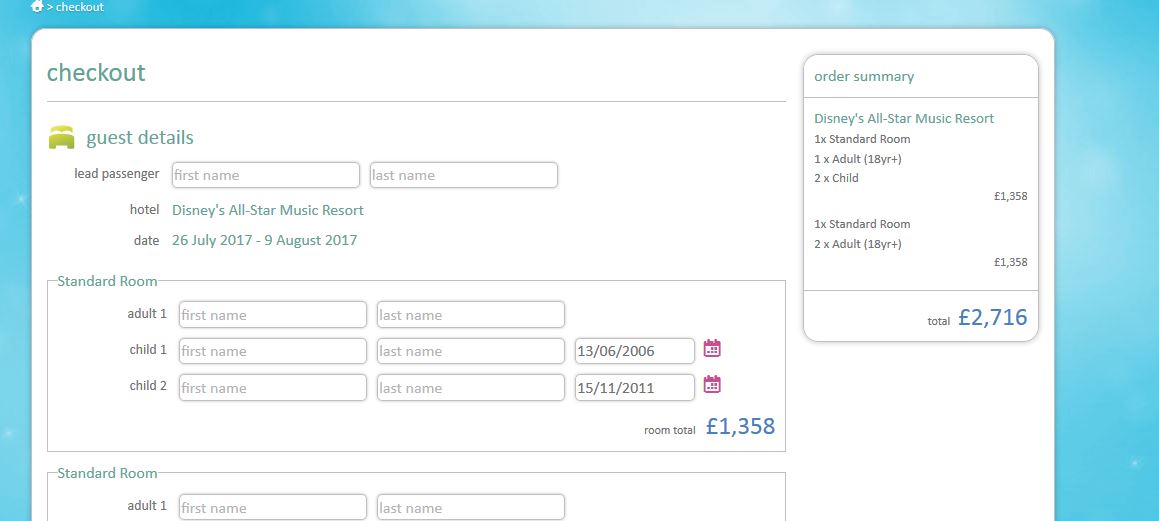This screenshot has height=521, width=1159.
Task: Click first 'Standard Room' fieldset legend
Action: coord(107,281)
